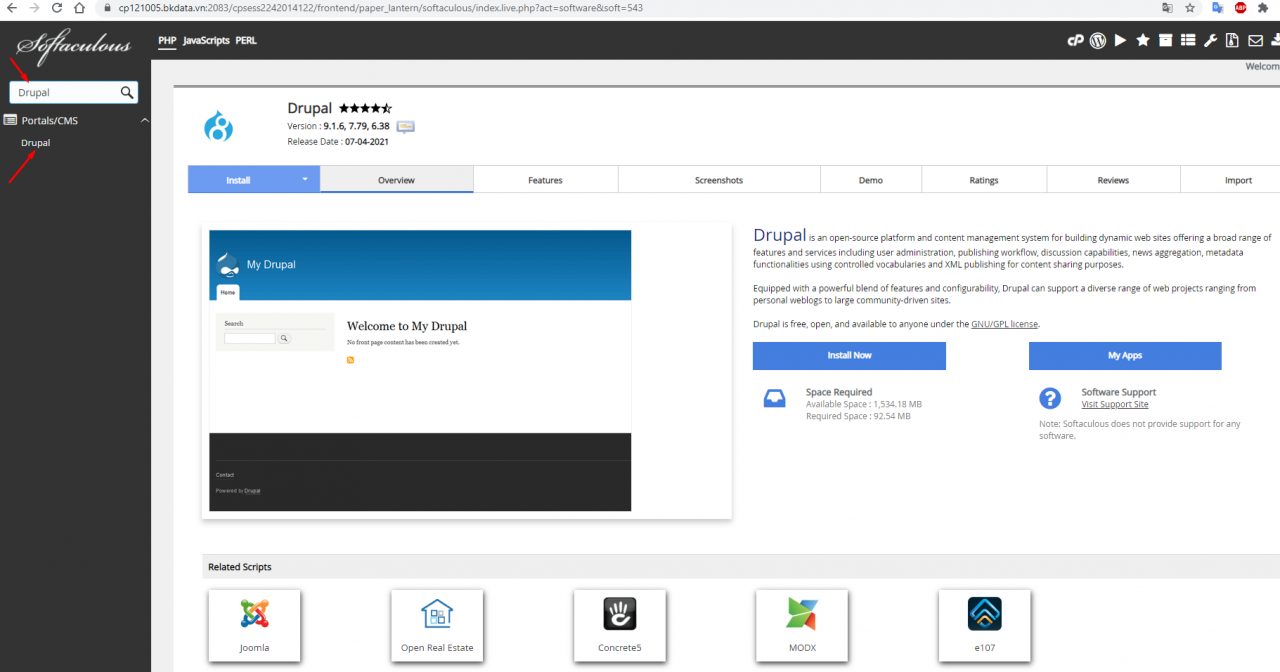The height and width of the screenshot is (672, 1280).
Task: Open the Adblock Plus extension
Action: (1240, 7)
